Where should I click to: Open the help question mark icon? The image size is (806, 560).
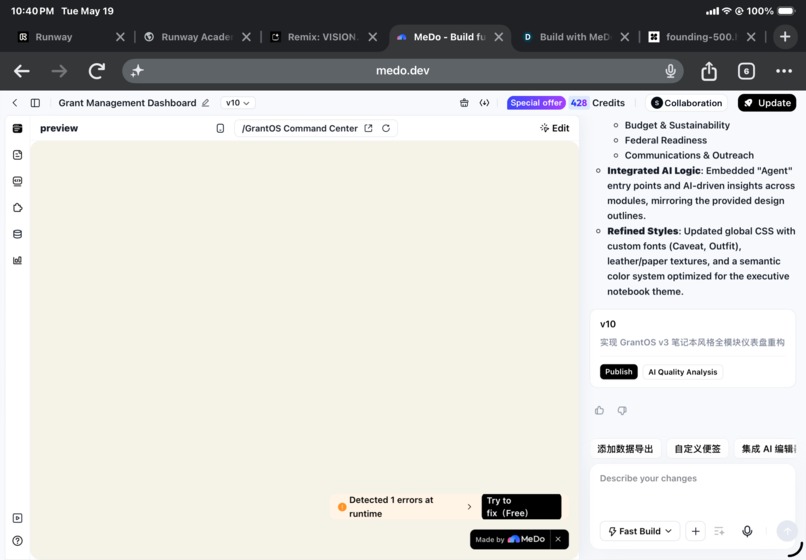pyautogui.click(x=17, y=540)
